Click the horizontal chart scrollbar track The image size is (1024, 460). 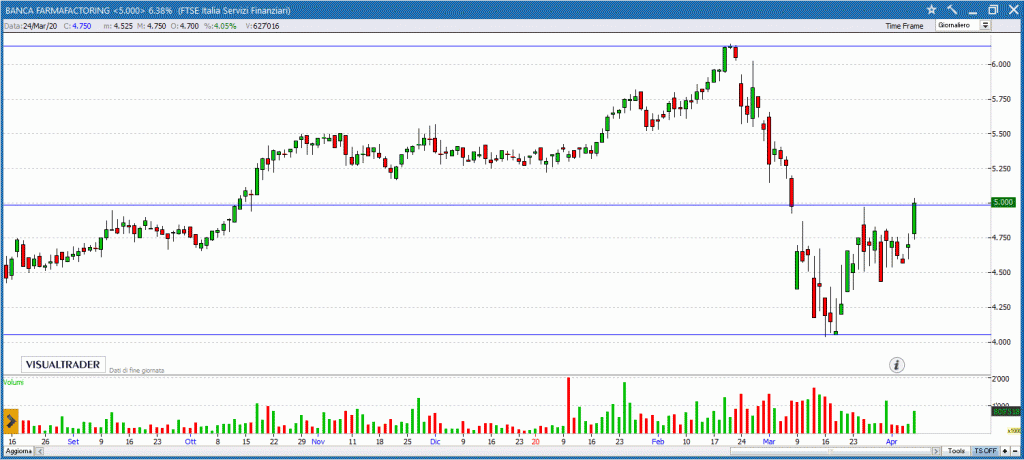click(x=487, y=451)
